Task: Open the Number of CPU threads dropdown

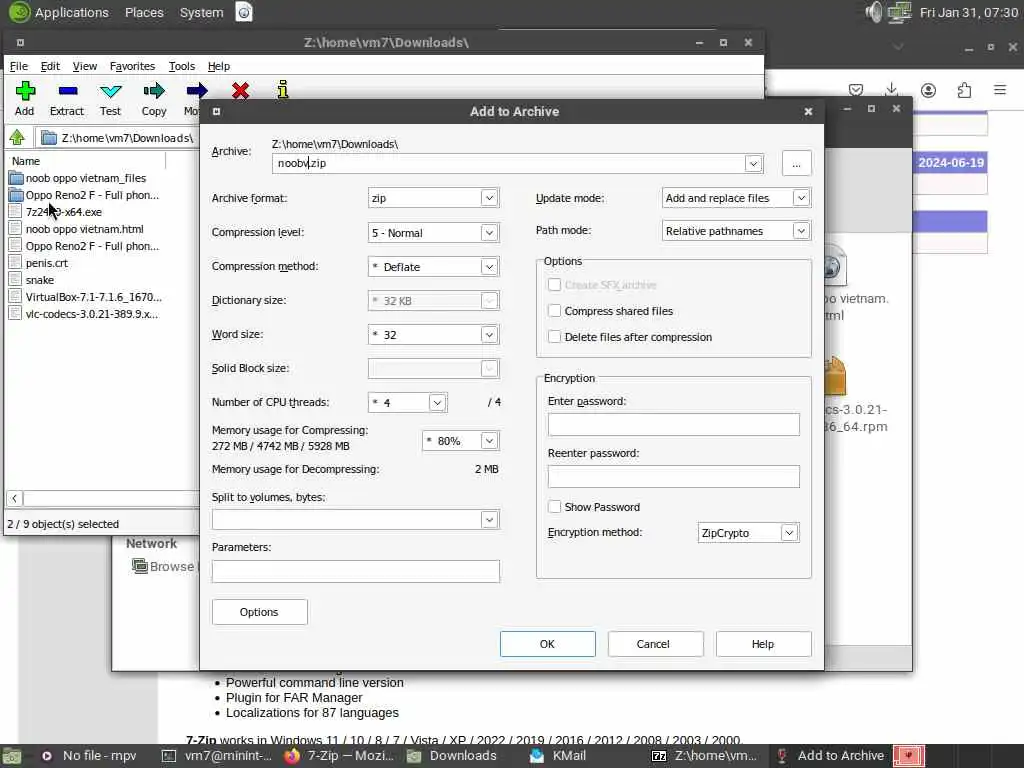Action: pos(438,402)
